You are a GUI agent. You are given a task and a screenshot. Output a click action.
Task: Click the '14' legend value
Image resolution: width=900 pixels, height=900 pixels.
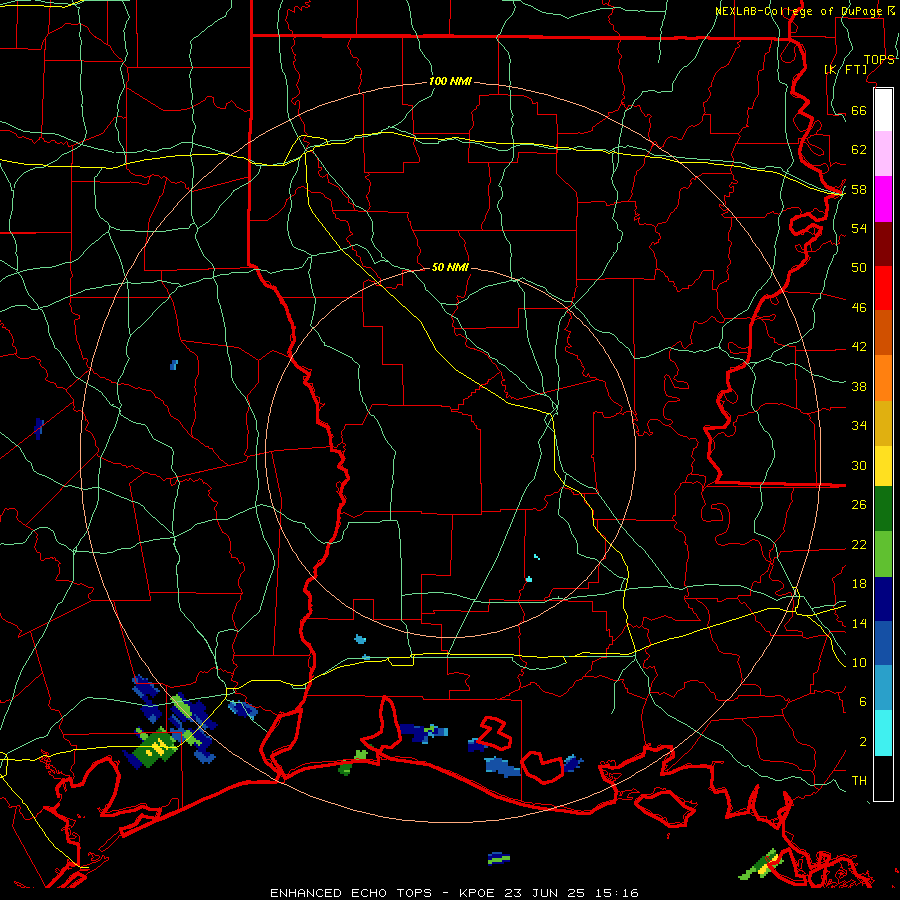click(x=859, y=623)
